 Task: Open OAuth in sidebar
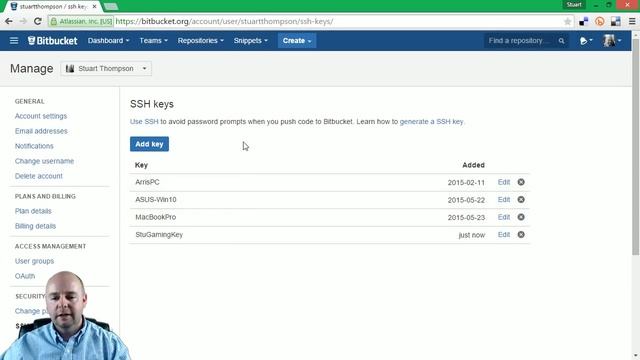point(25,276)
